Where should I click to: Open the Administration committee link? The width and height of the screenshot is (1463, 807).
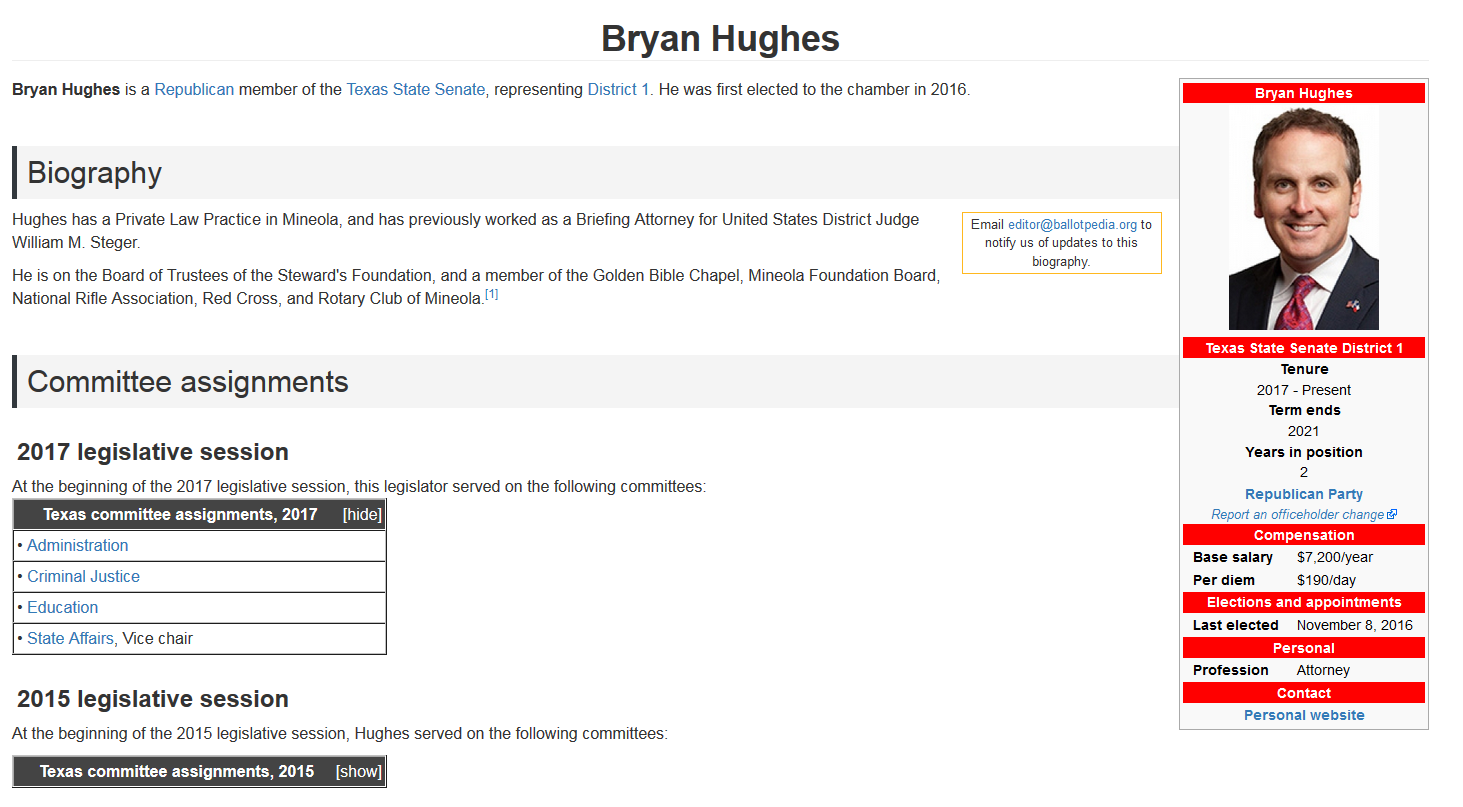[77, 546]
